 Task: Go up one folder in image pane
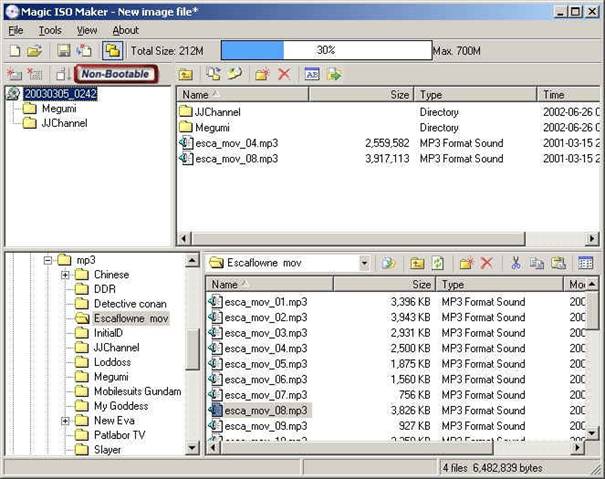coord(186,74)
